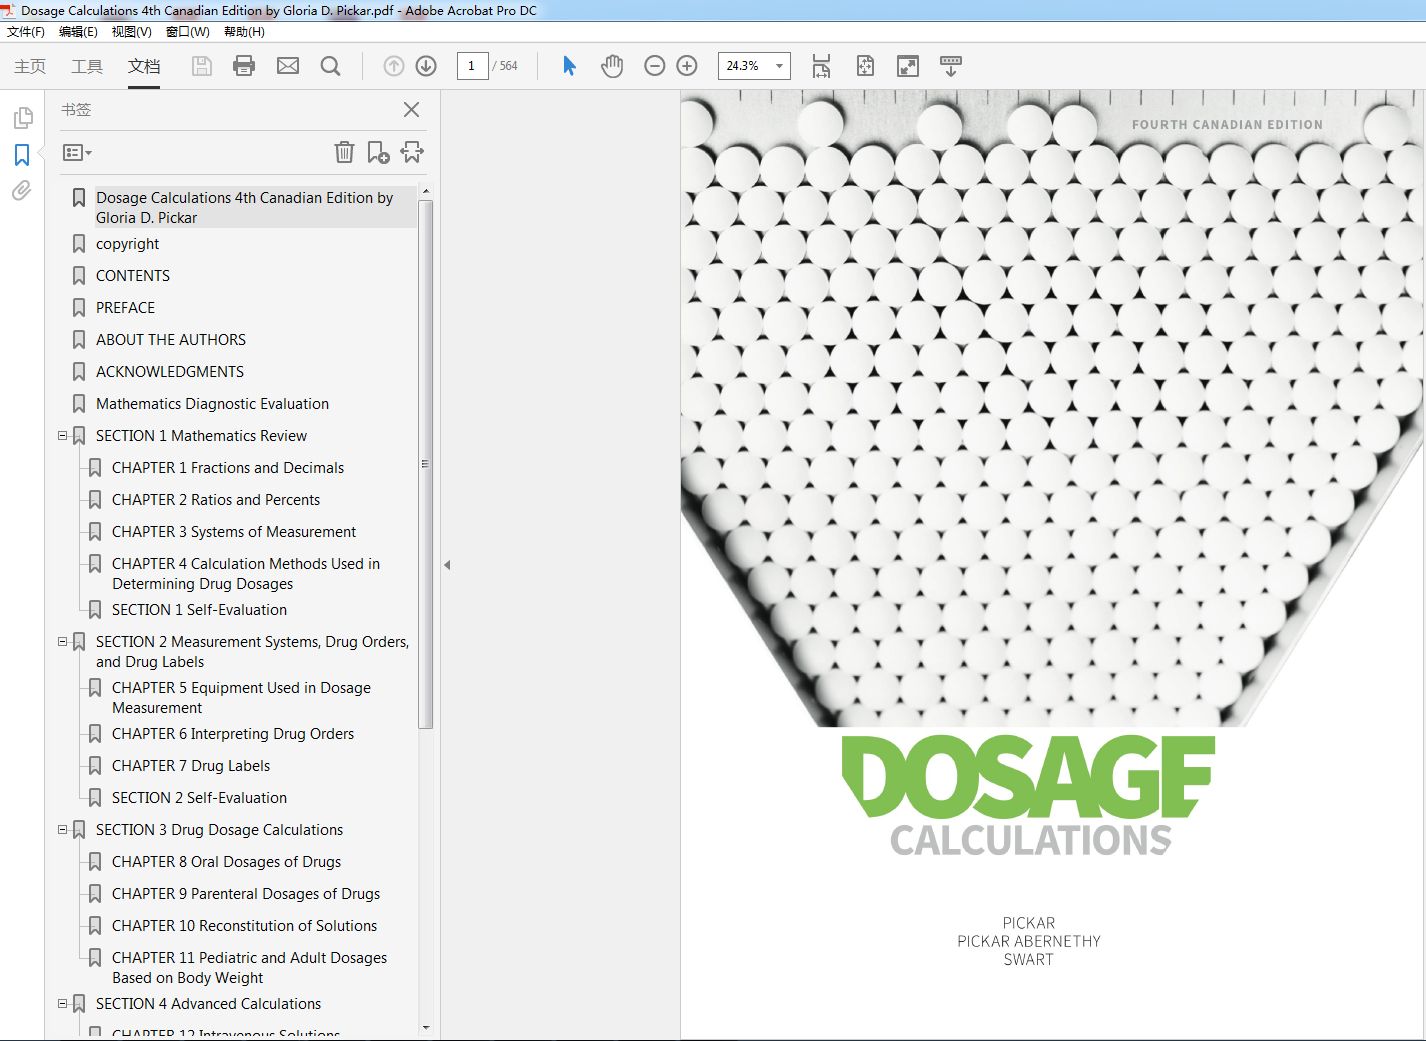Open the copyright bookmark

pyautogui.click(x=127, y=244)
